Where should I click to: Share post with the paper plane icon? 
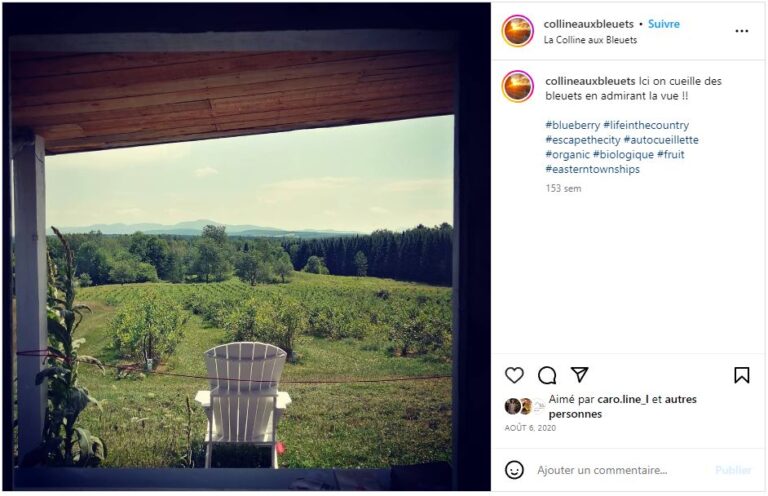579,375
